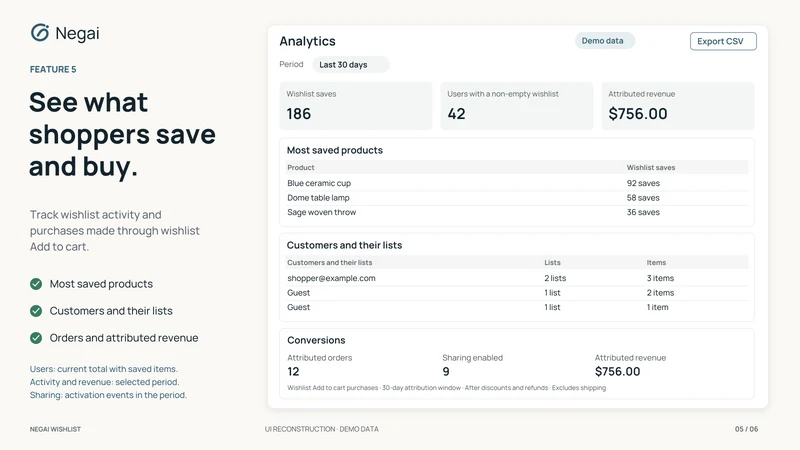Viewport: 800px width, 450px height.
Task: Click the UI RECONSTRUCTION · DEMO DATA footer
Action: click(321, 429)
